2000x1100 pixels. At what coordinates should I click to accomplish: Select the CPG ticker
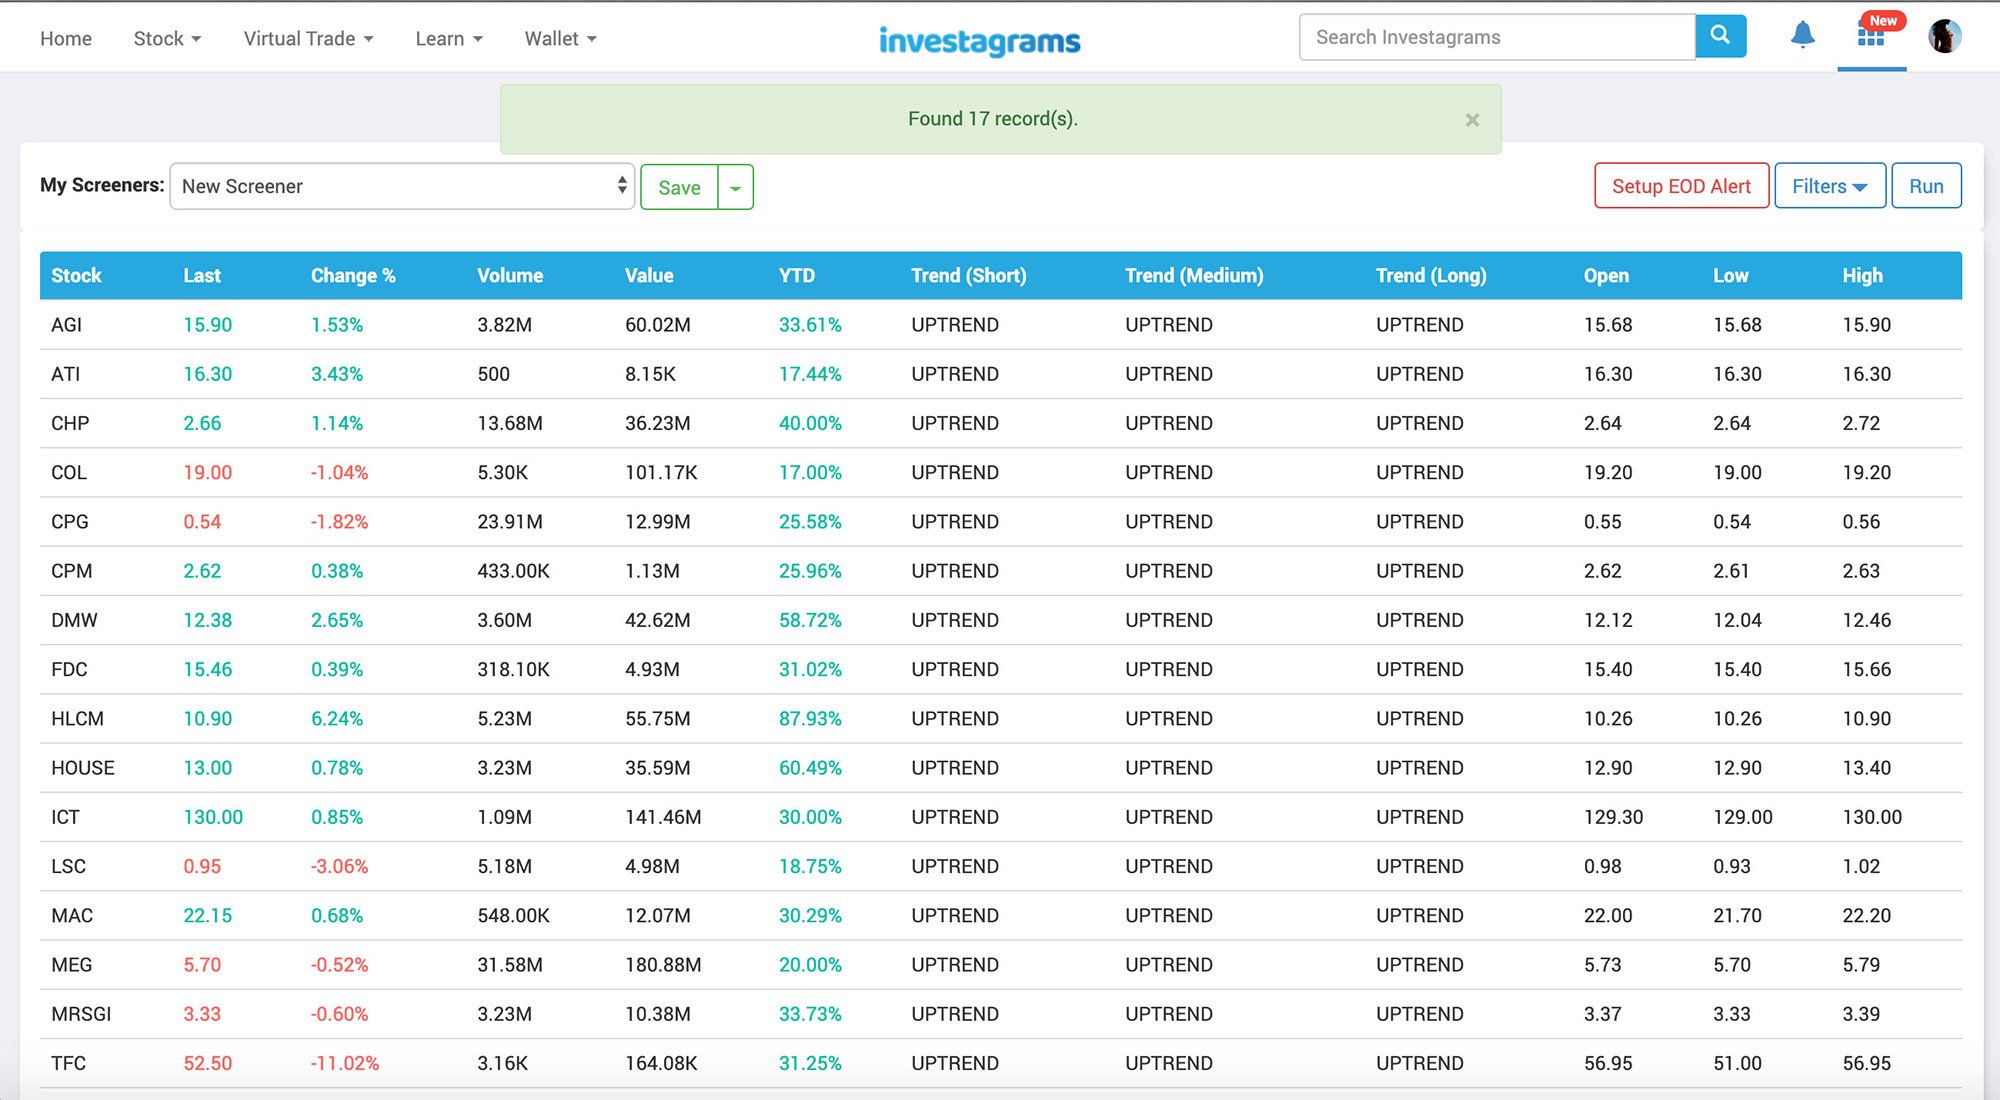tap(69, 522)
